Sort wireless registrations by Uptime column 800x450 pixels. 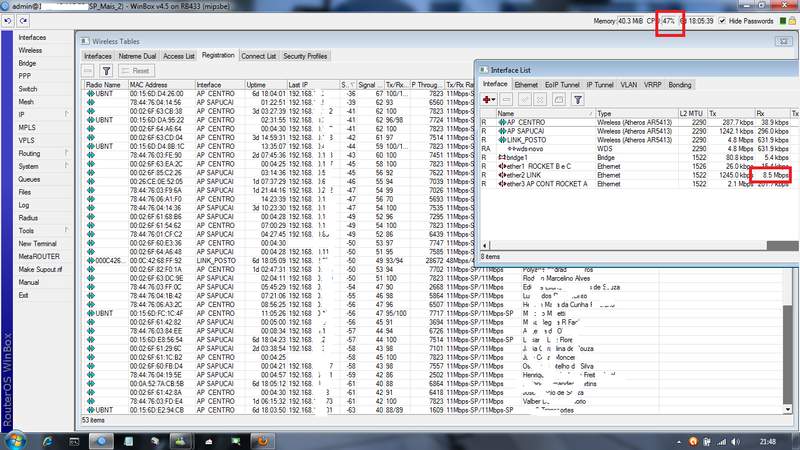(265, 85)
